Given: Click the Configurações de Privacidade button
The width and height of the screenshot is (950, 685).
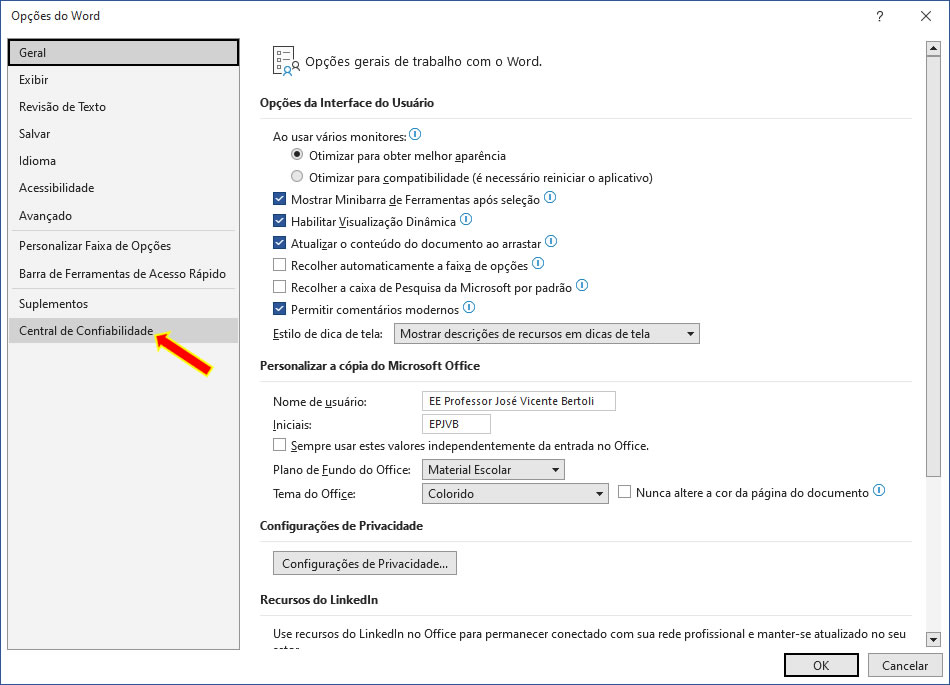Looking at the screenshot, I should [365, 563].
